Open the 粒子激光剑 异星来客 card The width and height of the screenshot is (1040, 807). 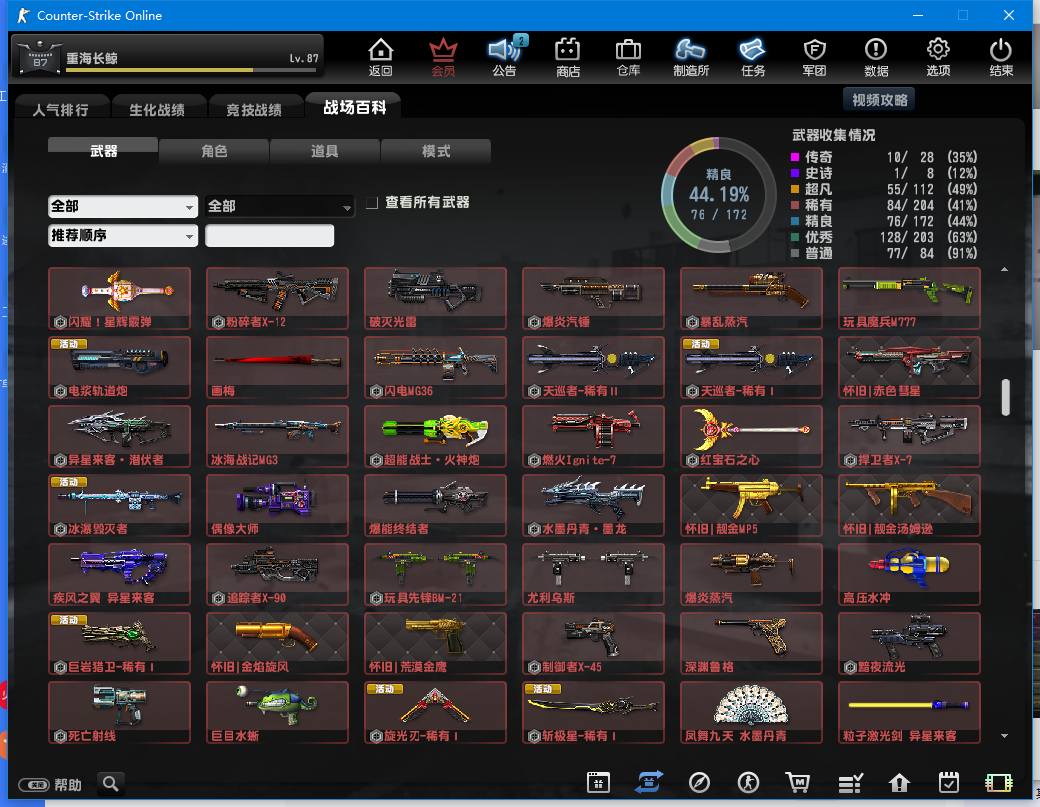pyautogui.click(x=909, y=712)
